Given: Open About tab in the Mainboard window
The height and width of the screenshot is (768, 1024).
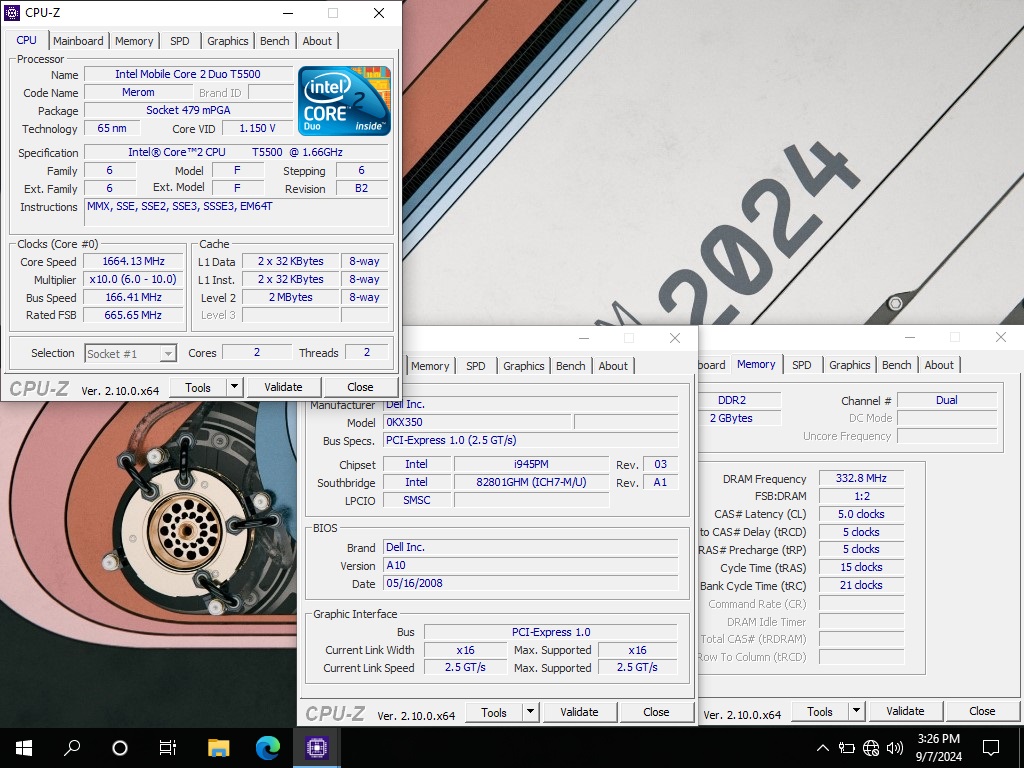Looking at the screenshot, I should click(613, 366).
